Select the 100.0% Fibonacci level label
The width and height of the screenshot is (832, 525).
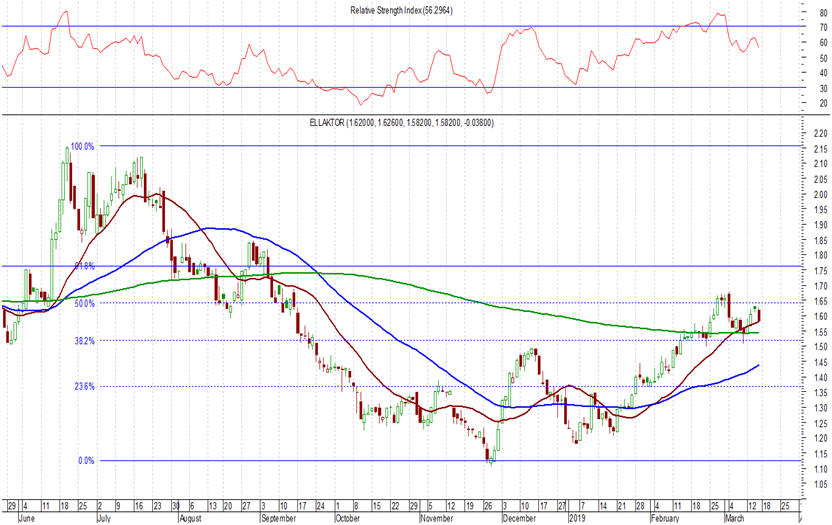click(x=82, y=146)
